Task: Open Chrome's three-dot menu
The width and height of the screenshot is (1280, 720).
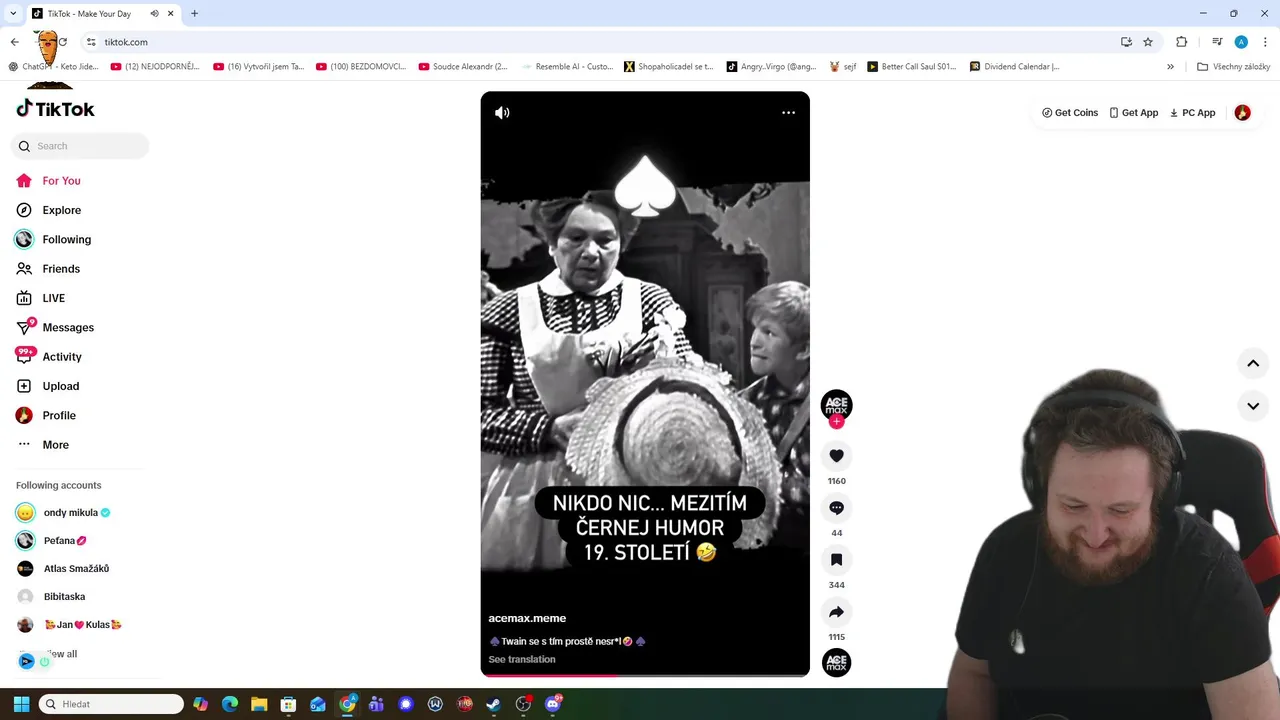Action: (x=1266, y=42)
